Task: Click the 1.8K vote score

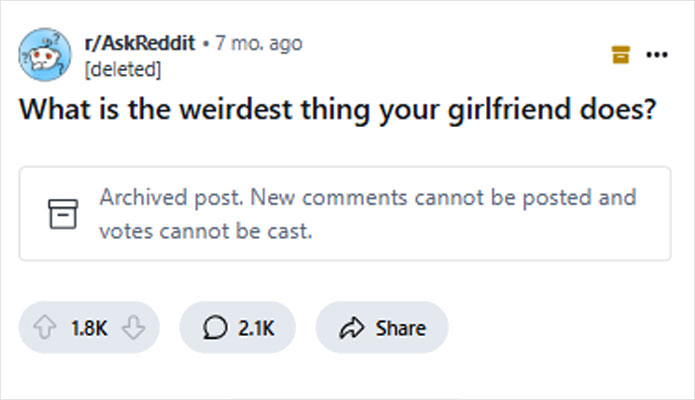Action: [x=87, y=328]
